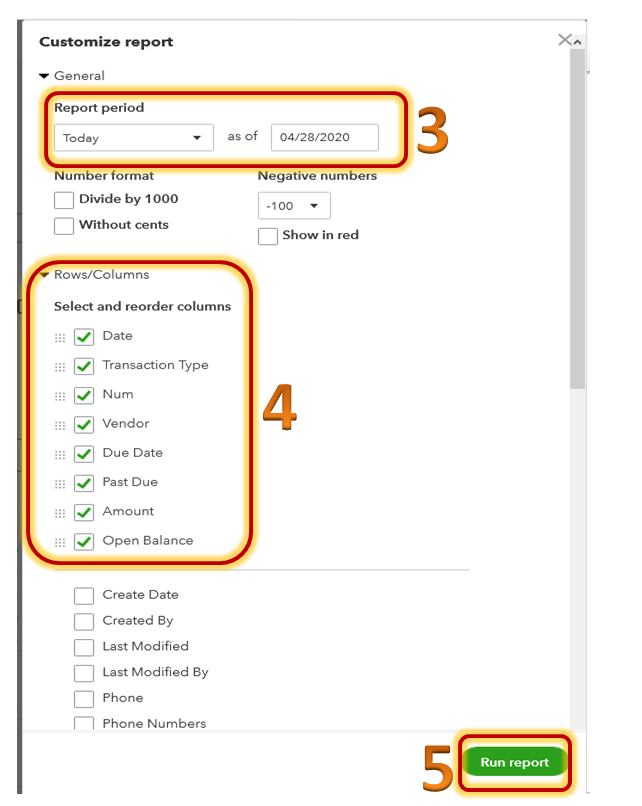
Task: Click the Run report button
Action: tap(515, 761)
